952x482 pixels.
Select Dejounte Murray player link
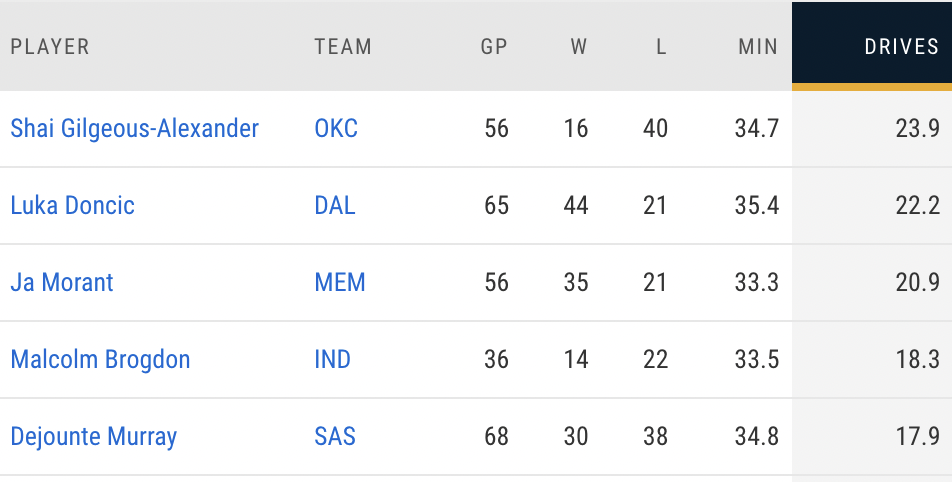click(x=93, y=437)
